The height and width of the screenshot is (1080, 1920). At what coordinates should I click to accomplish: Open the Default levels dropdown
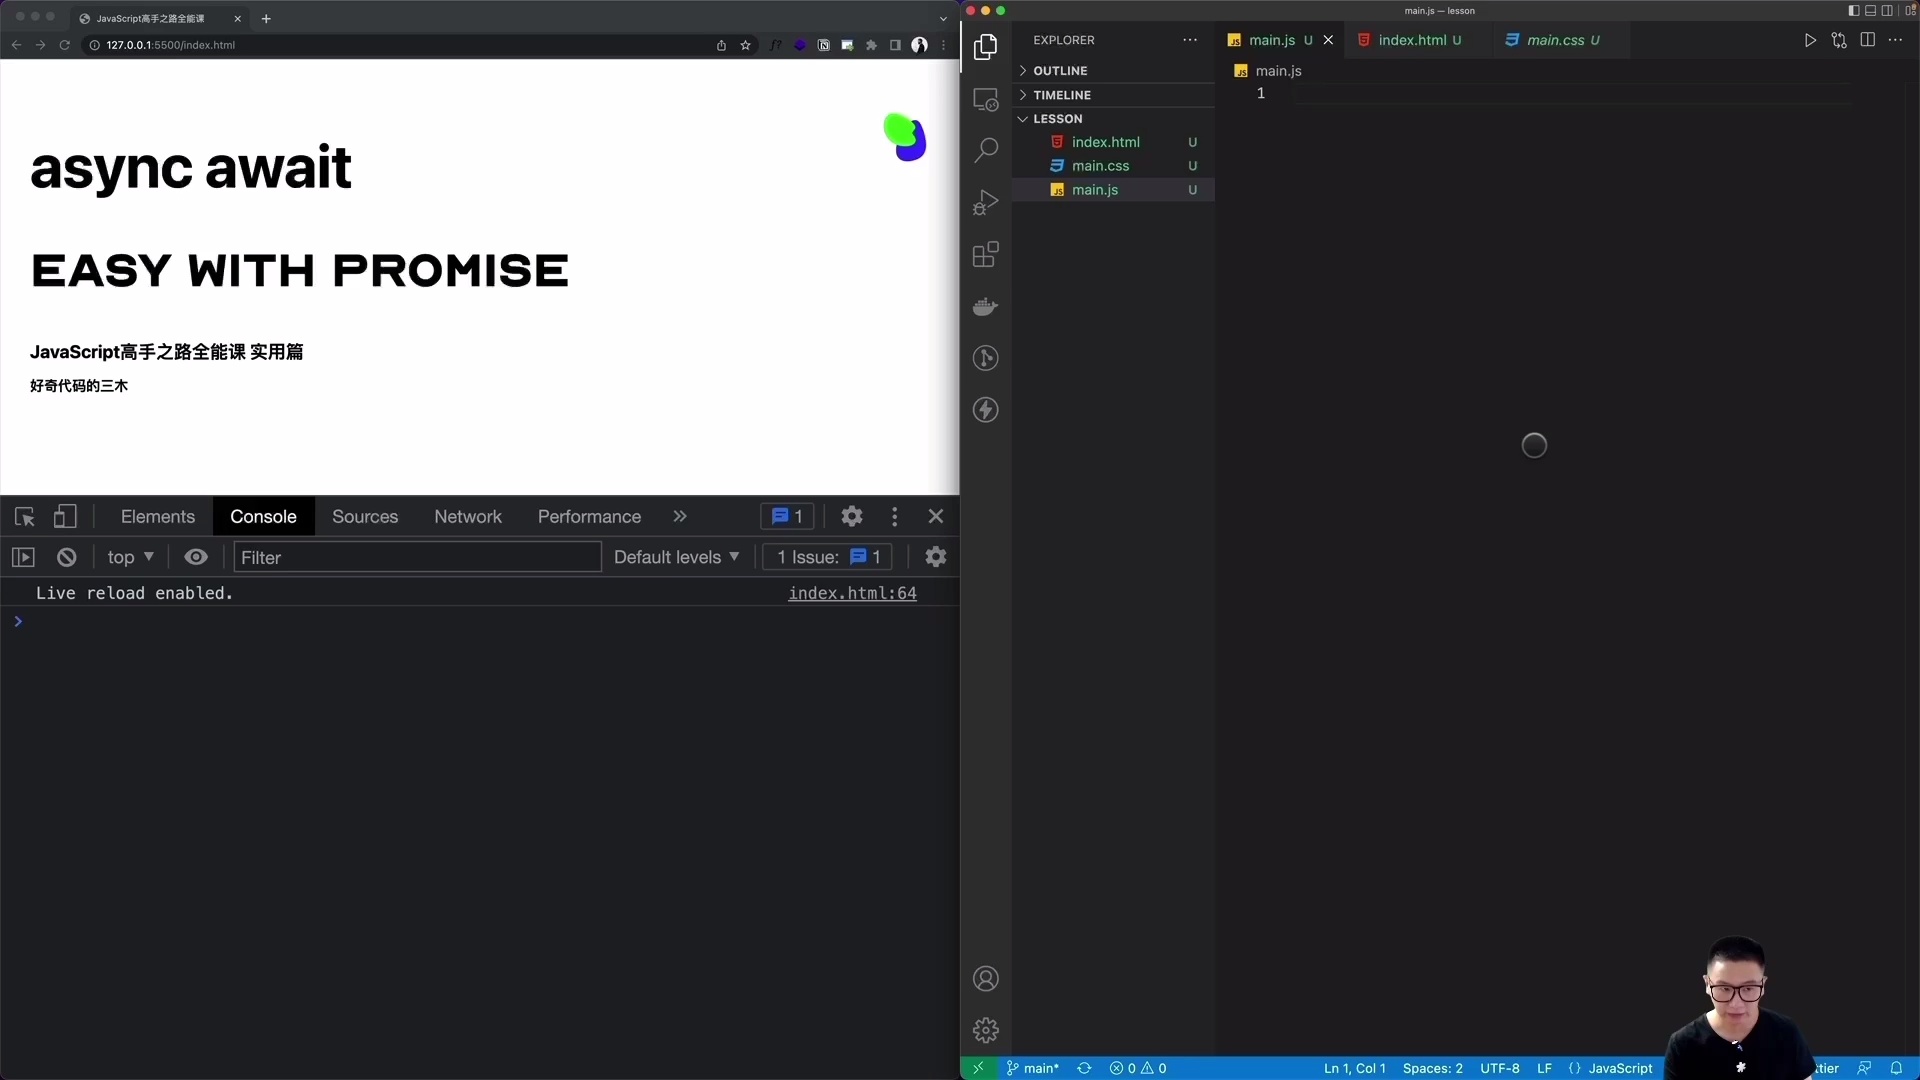676,557
